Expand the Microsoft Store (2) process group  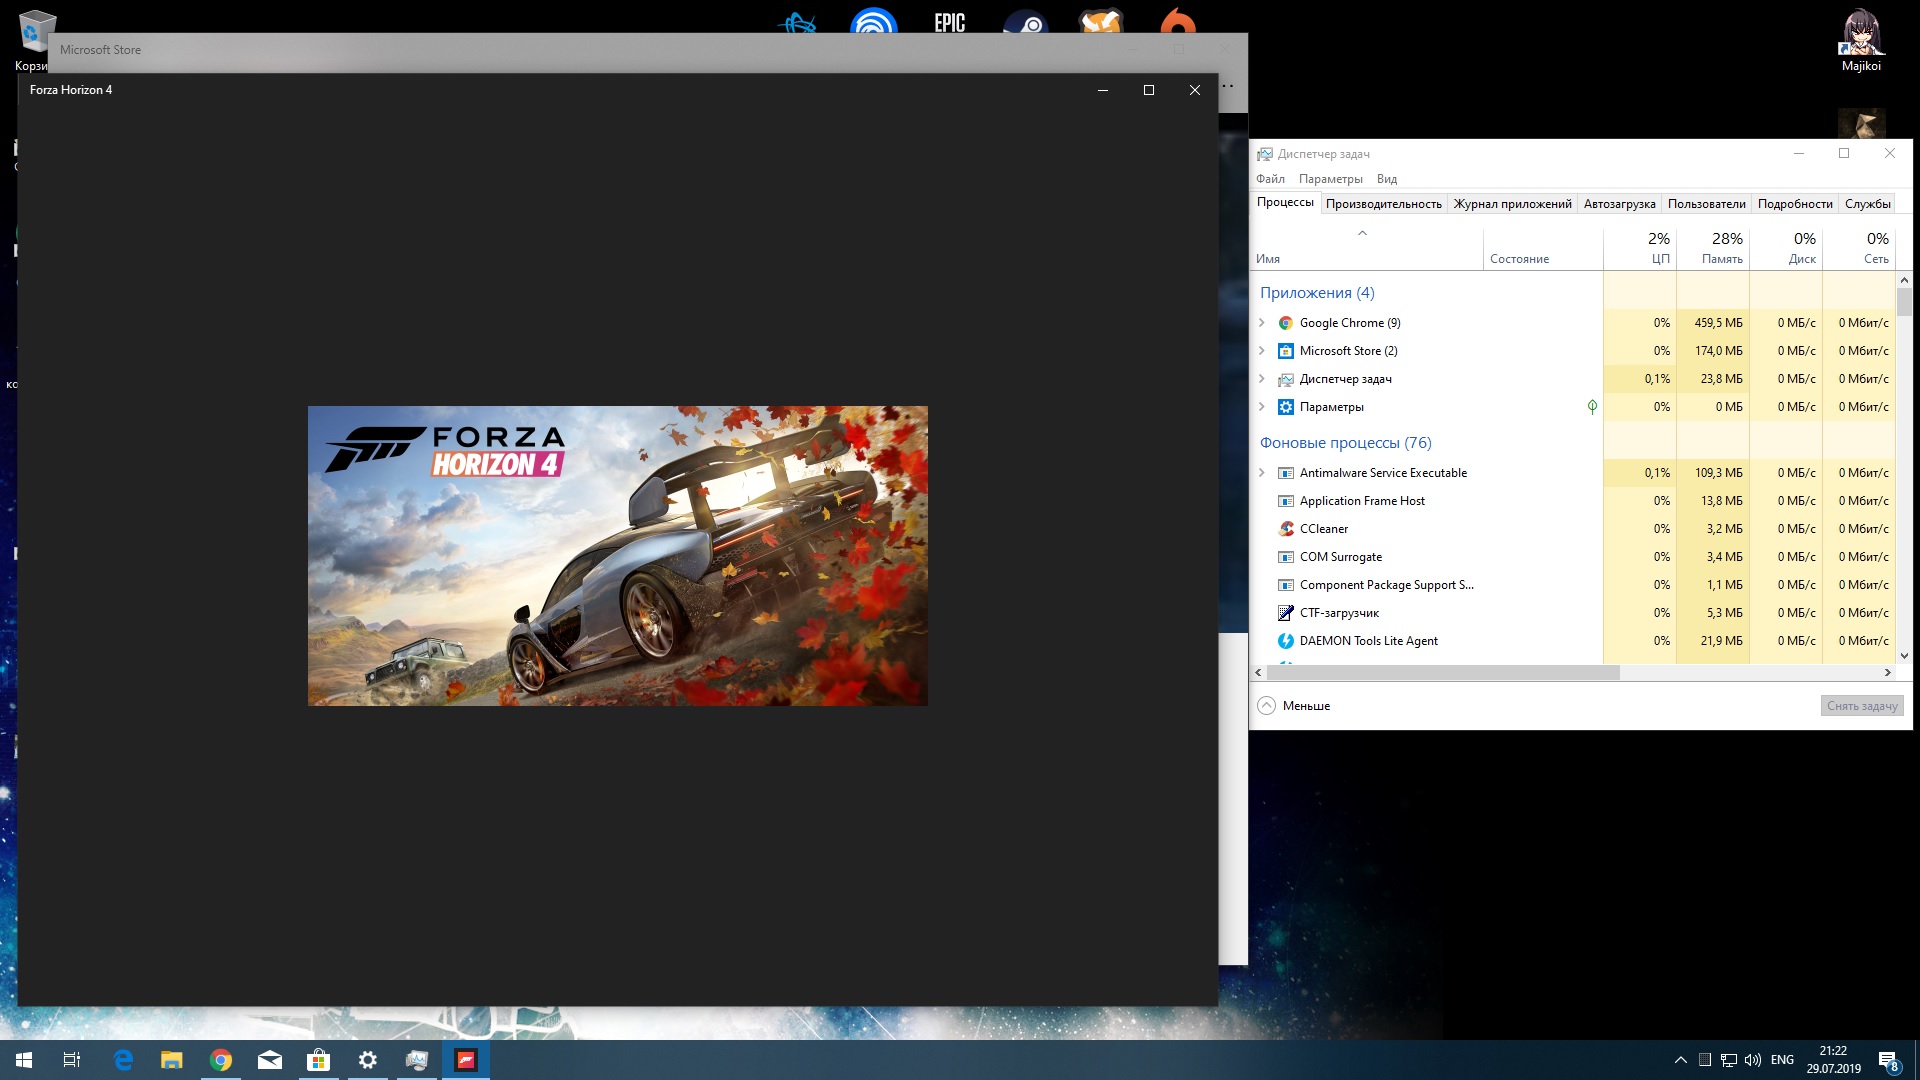pyautogui.click(x=1262, y=351)
